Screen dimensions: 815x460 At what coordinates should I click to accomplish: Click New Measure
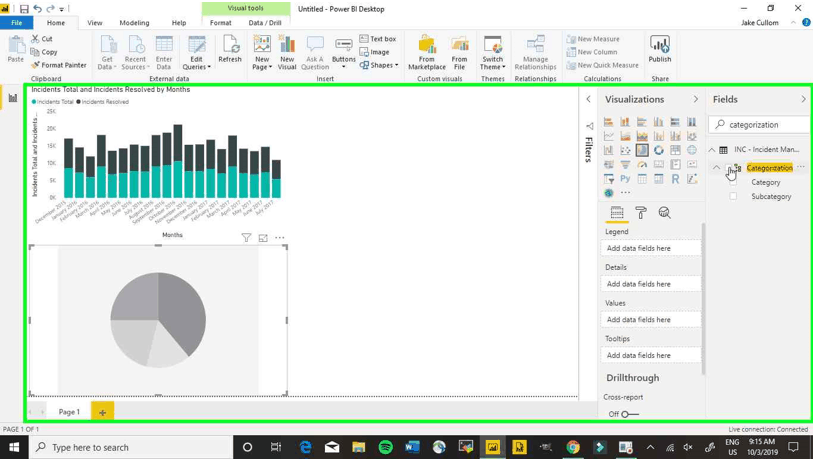[593, 39]
